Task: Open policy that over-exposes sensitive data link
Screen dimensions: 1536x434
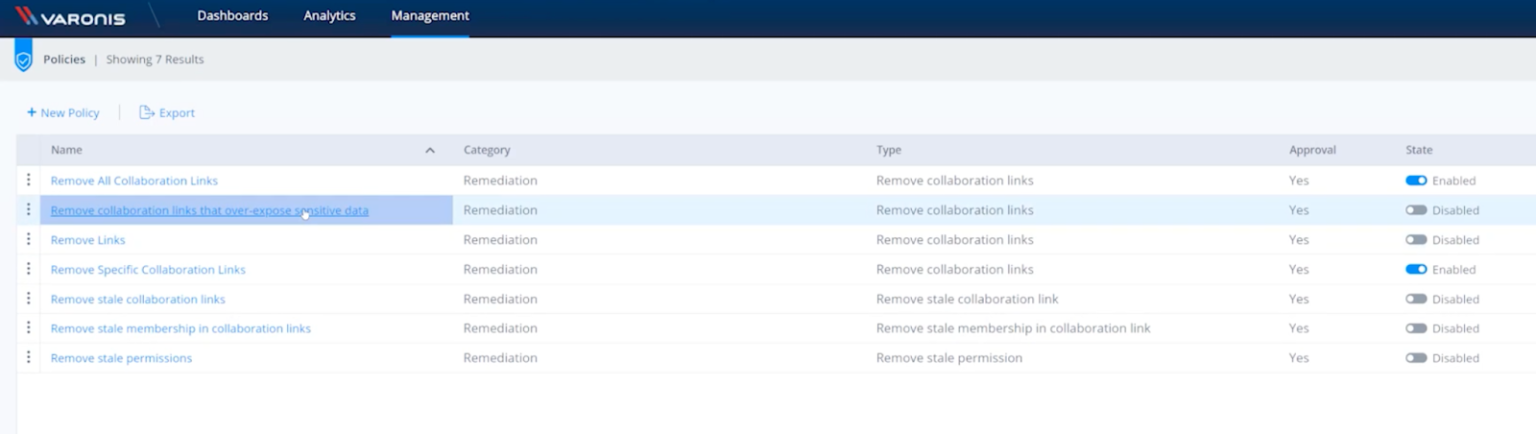Action: click(209, 211)
